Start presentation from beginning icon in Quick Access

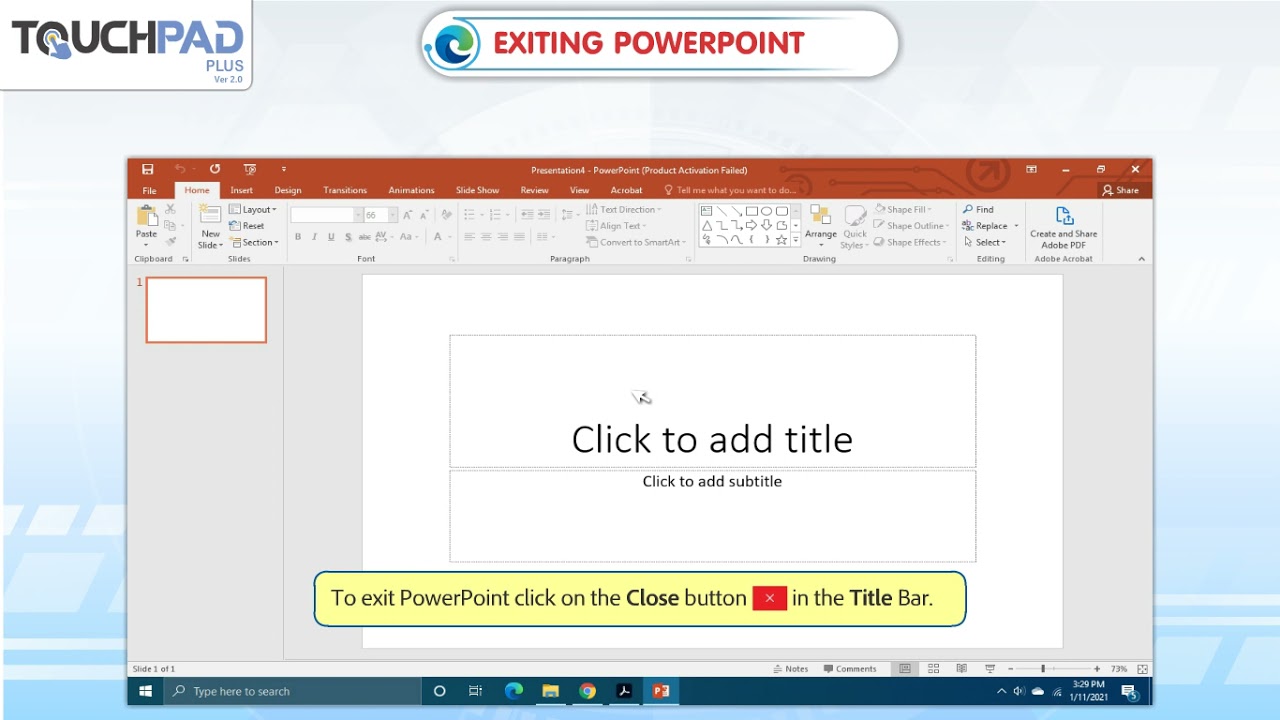pyautogui.click(x=250, y=169)
